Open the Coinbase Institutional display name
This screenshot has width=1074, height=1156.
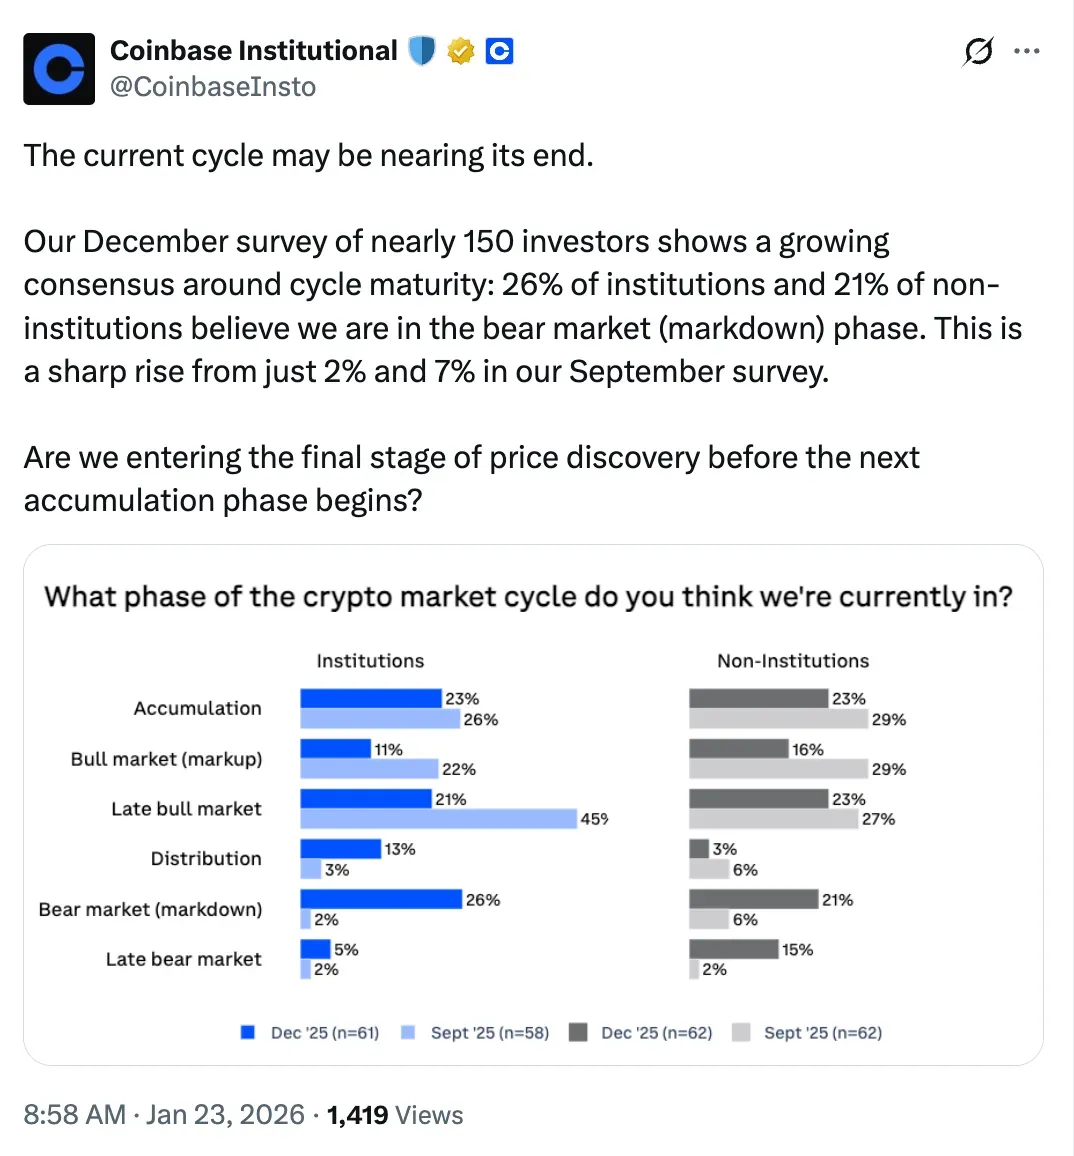253,50
